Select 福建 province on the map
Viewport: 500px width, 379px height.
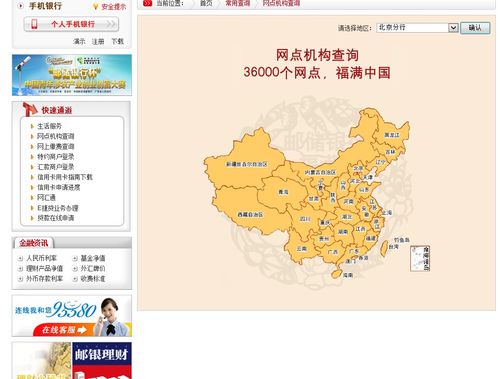point(371,238)
